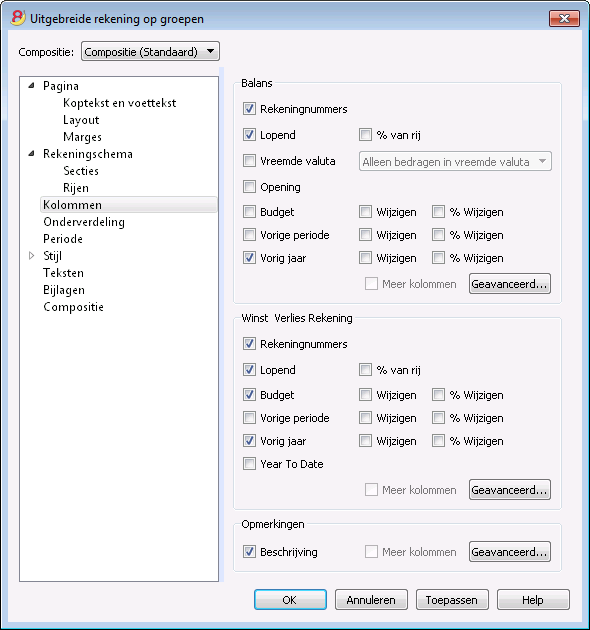The width and height of the screenshot is (590, 630).
Task: Select Bijlagen in the left tree
Action: (x=64, y=290)
